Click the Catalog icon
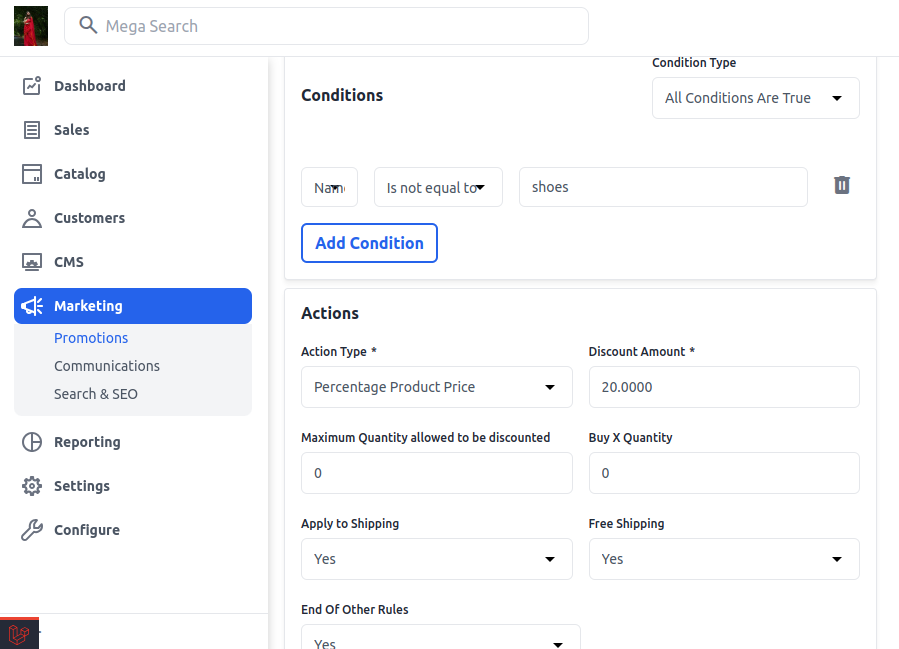 pyautogui.click(x=32, y=174)
